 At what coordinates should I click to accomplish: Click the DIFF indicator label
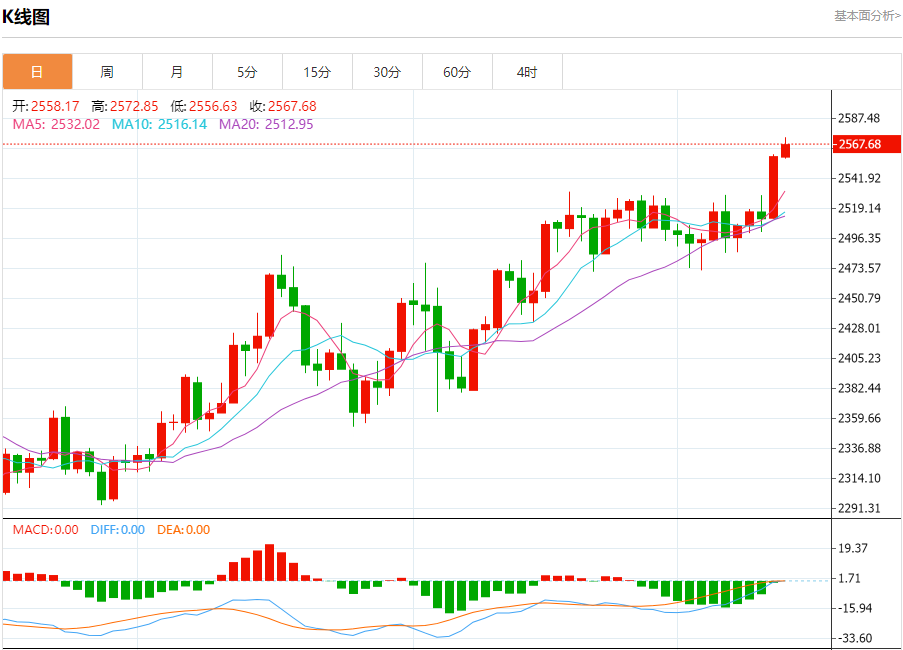117,530
